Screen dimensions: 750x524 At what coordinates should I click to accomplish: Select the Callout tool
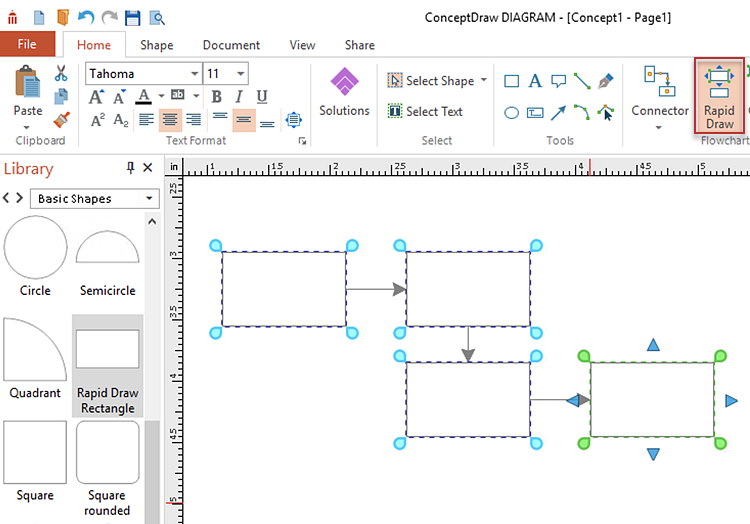(x=558, y=81)
